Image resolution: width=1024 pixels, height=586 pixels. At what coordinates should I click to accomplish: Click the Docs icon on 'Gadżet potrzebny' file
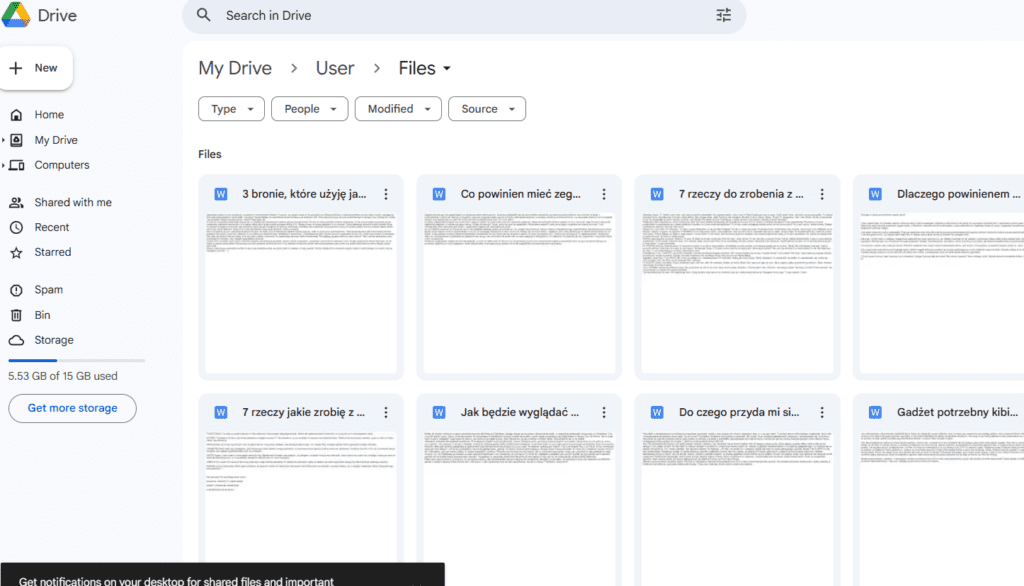coord(875,412)
